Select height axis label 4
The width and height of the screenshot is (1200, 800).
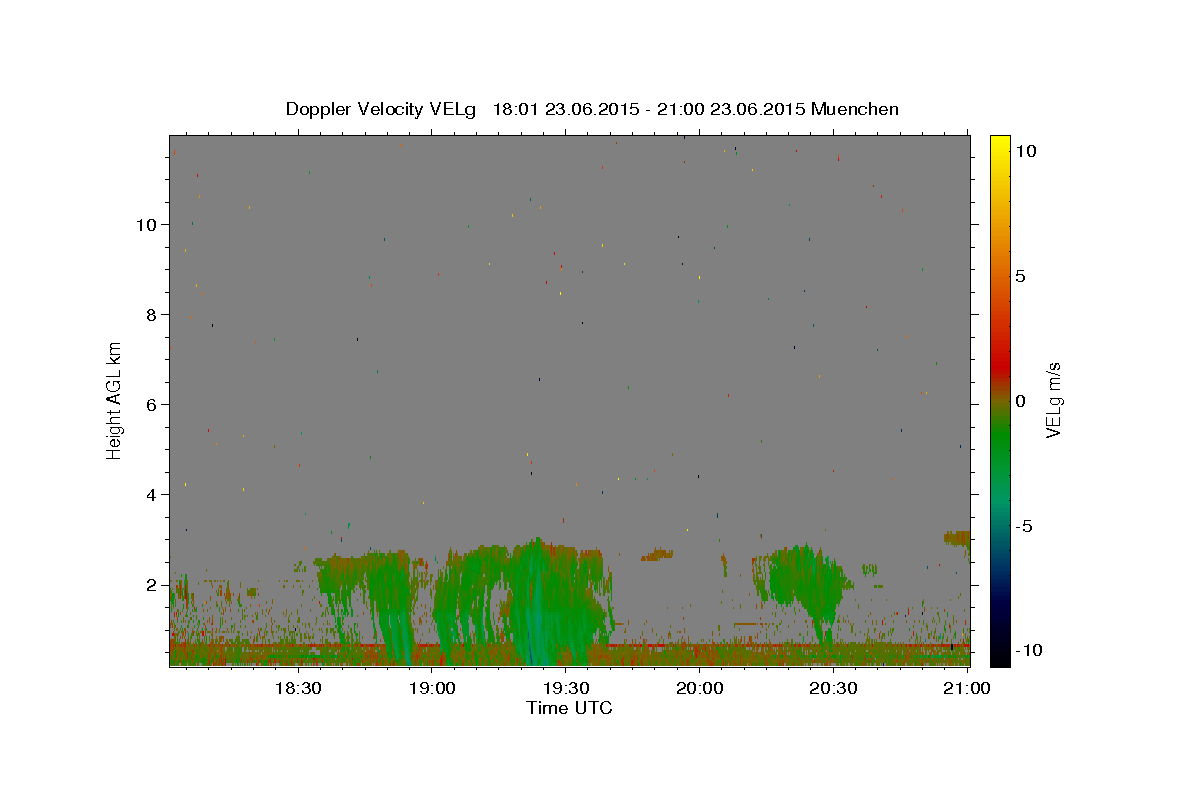151,495
